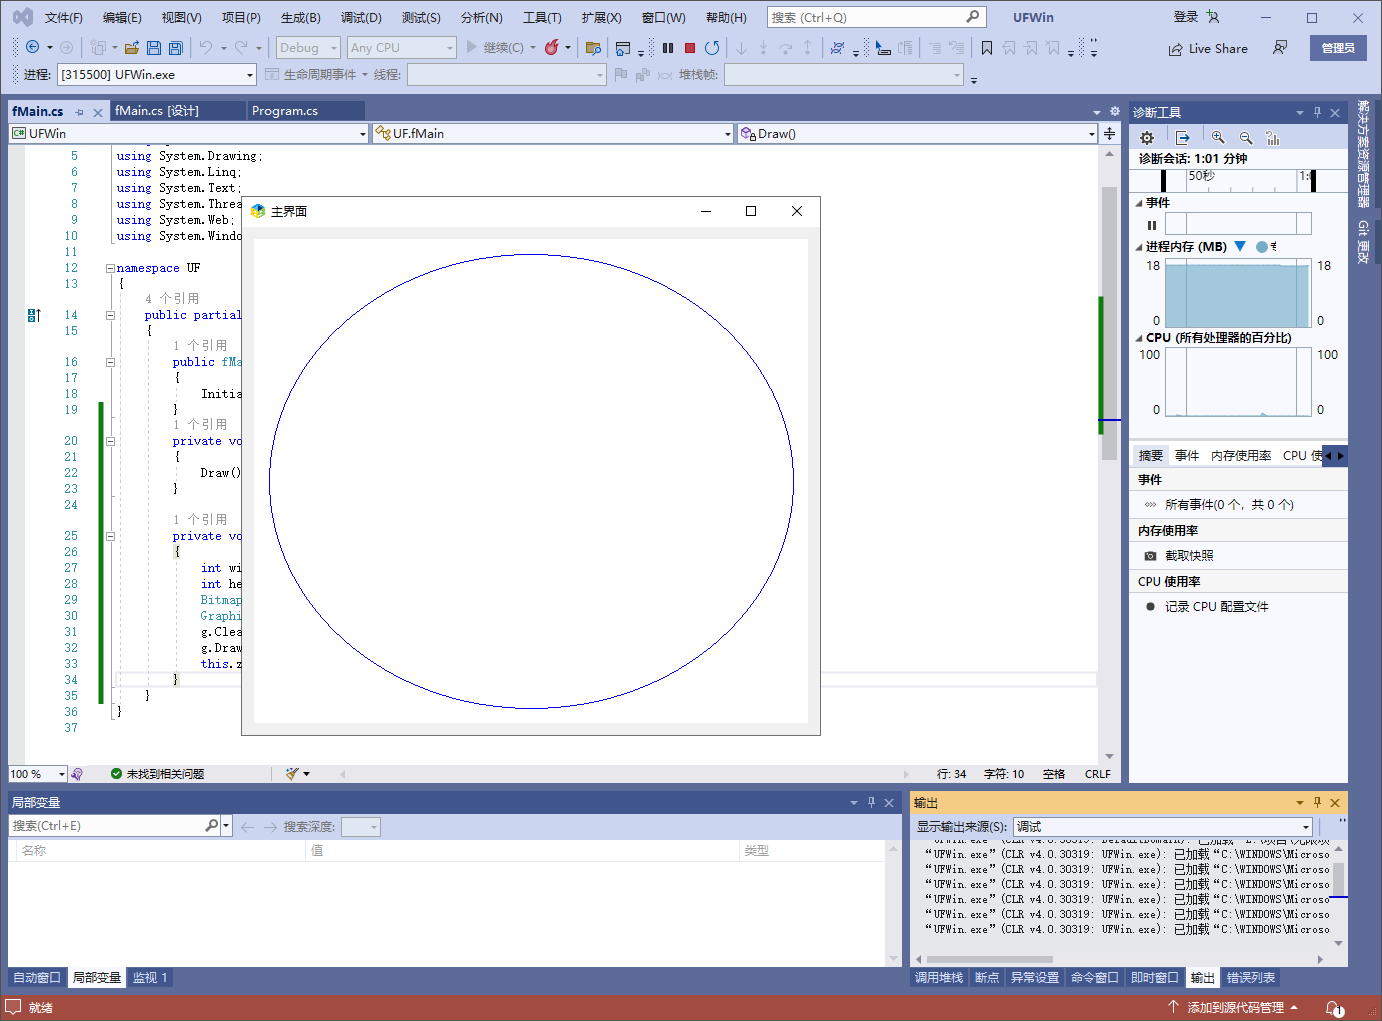
Task: Click the diagnostic Zoom Out magnifier icon
Action: 1246,138
